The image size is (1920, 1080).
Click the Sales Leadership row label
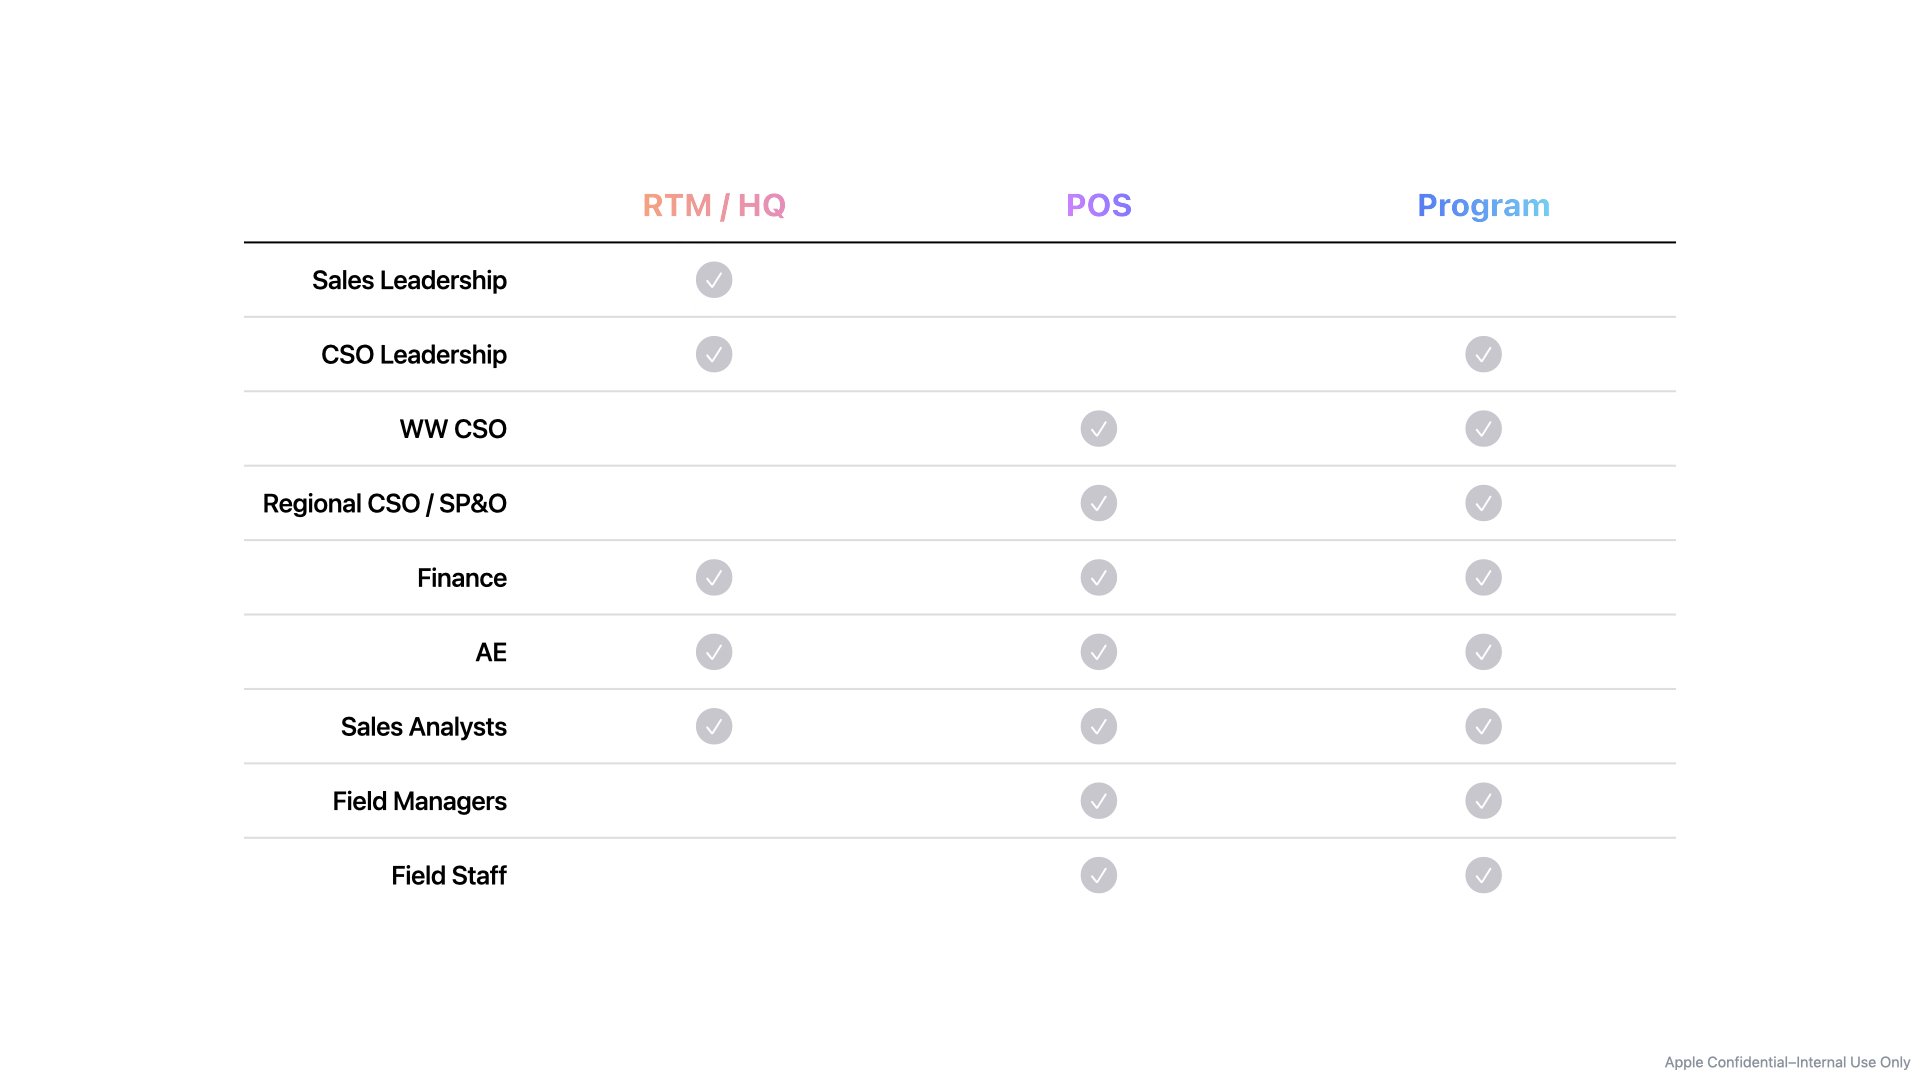(x=409, y=280)
